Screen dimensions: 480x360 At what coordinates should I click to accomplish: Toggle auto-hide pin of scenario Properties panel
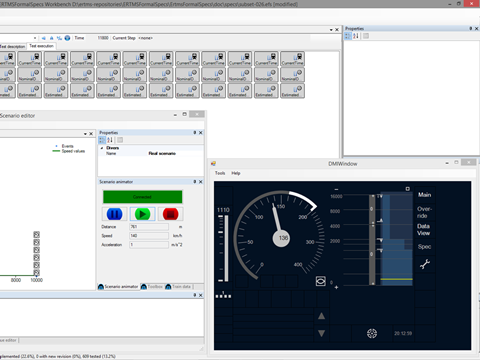pos(195,133)
